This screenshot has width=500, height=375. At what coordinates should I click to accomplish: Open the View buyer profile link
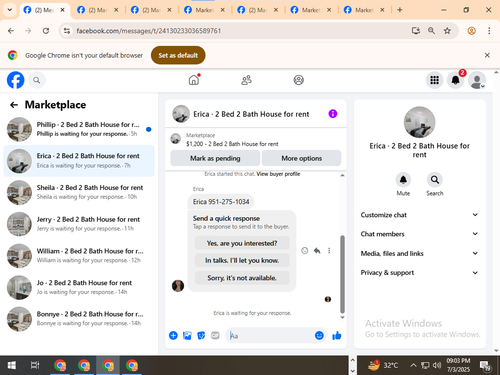278,174
